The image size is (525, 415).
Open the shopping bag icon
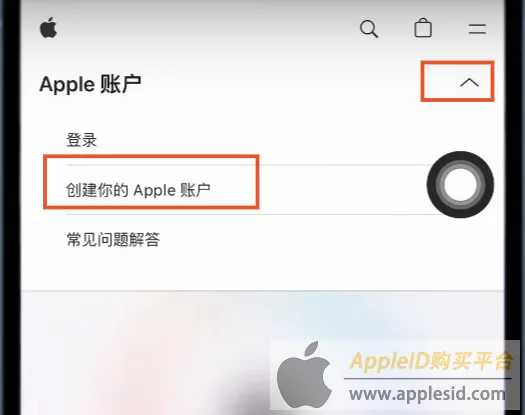pyautogui.click(x=423, y=27)
